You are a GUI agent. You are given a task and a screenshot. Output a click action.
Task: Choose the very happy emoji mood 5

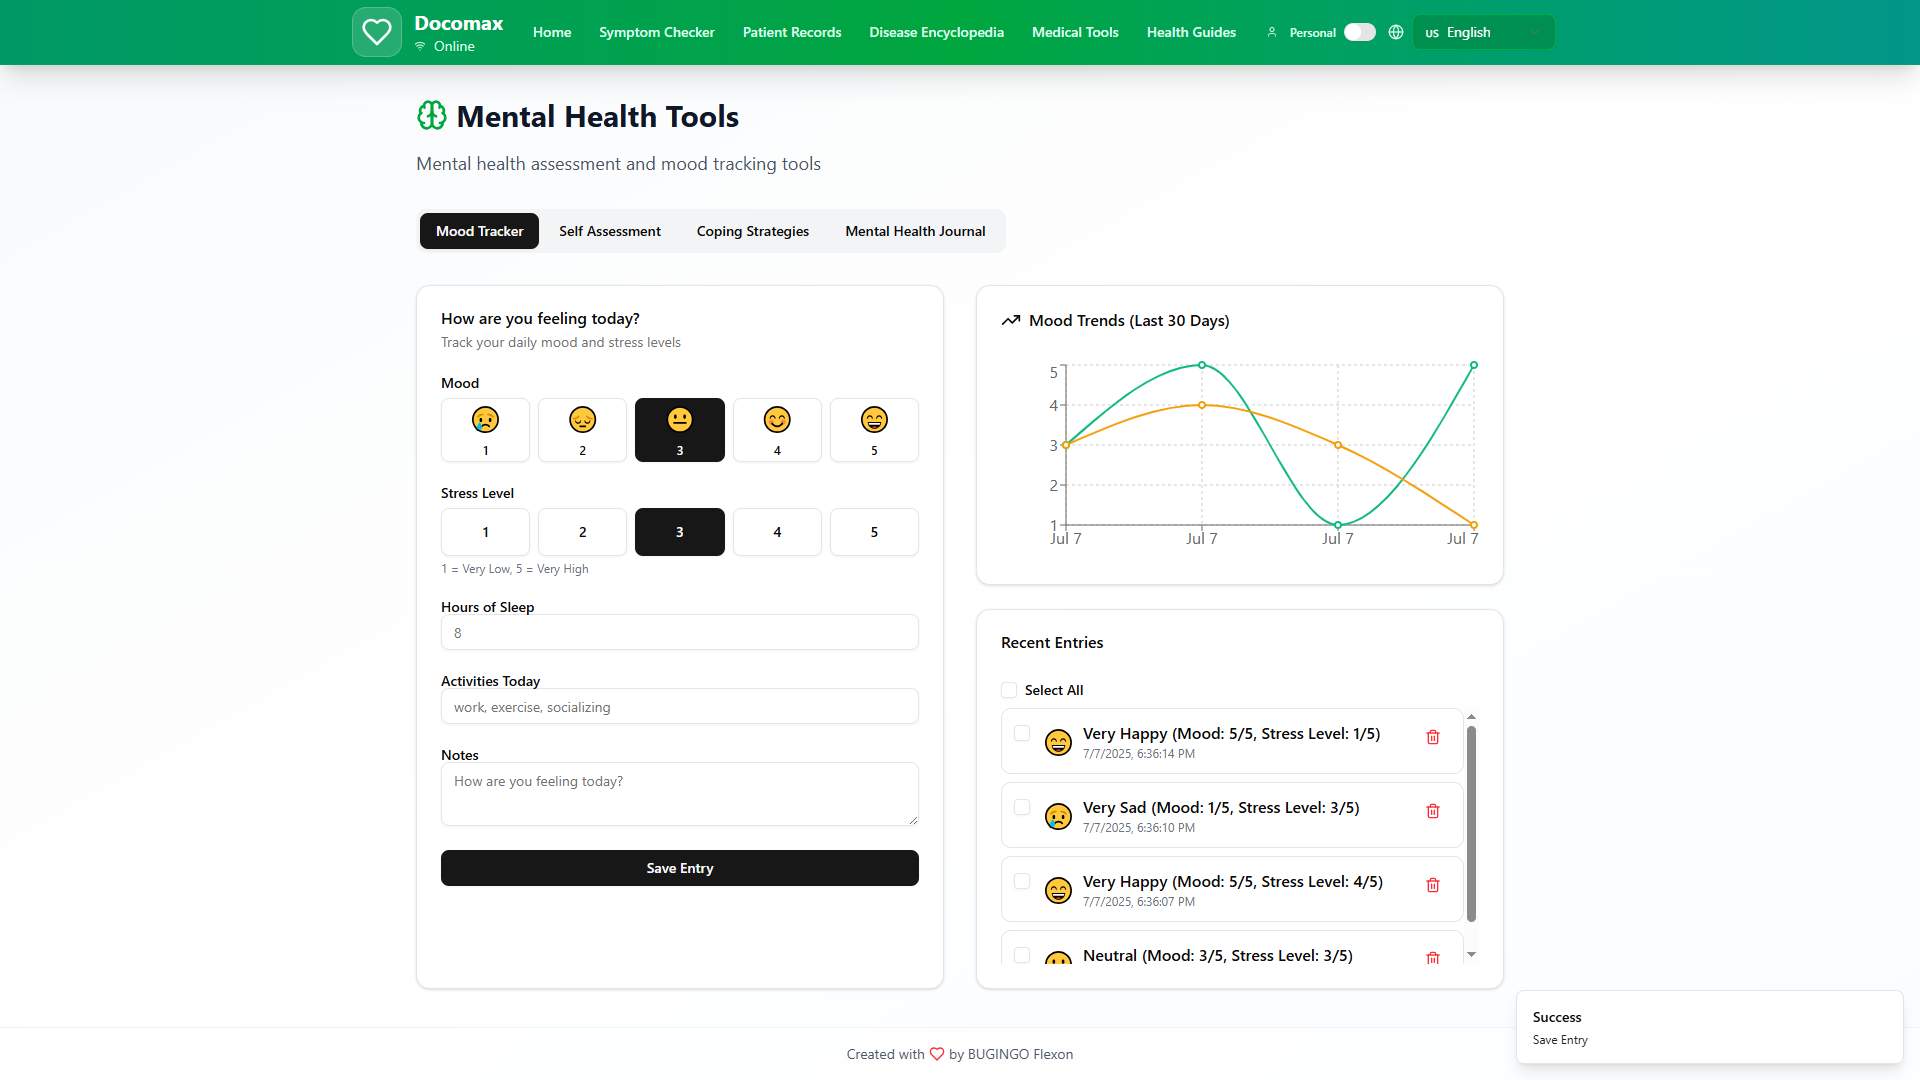click(874, 430)
